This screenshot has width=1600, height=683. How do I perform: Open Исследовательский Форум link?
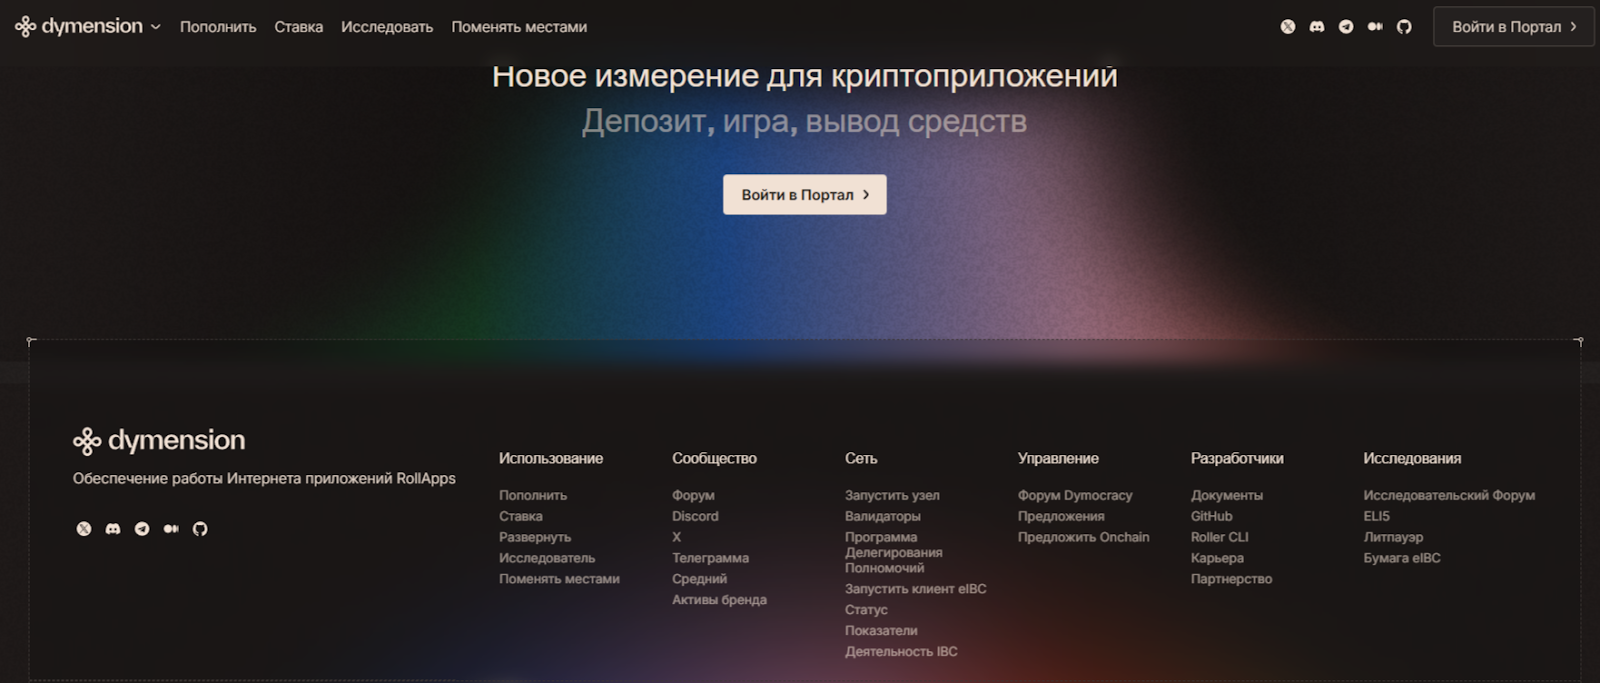(1449, 495)
